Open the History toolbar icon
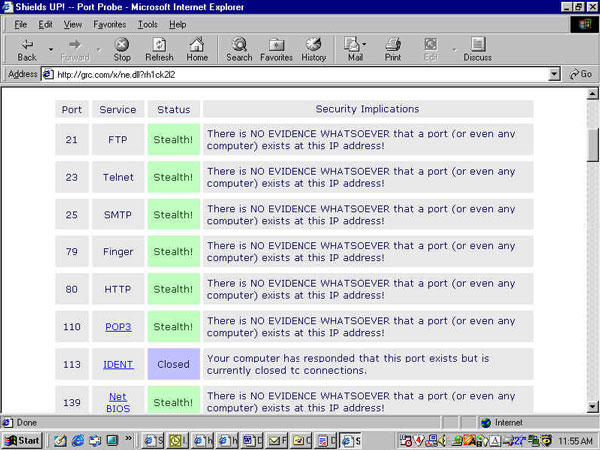Viewport: 600px width, 450px height. pyautogui.click(x=313, y=49)
